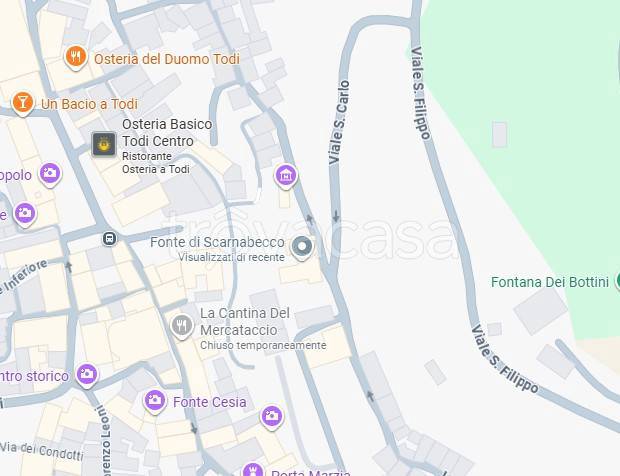Select the La Cantina Del Mercataccio label
The height and width of the screenshot is (476, 620).
(245, 321)
